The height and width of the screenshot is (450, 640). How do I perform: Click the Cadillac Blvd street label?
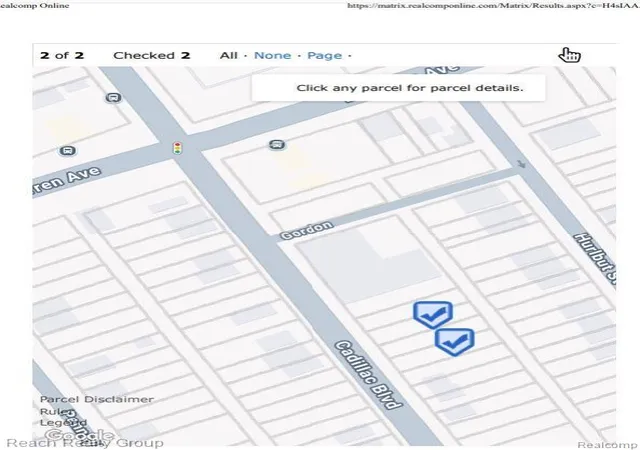pos(369,374)
